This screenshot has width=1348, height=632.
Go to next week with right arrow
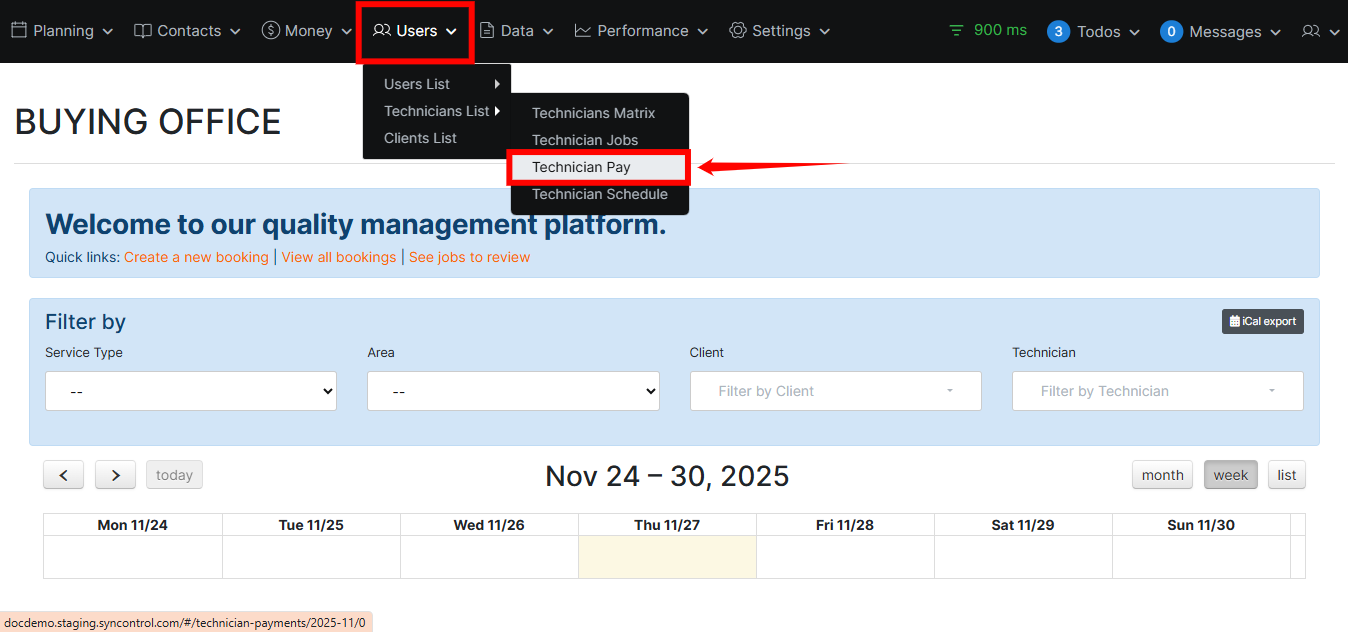point(115,475)
